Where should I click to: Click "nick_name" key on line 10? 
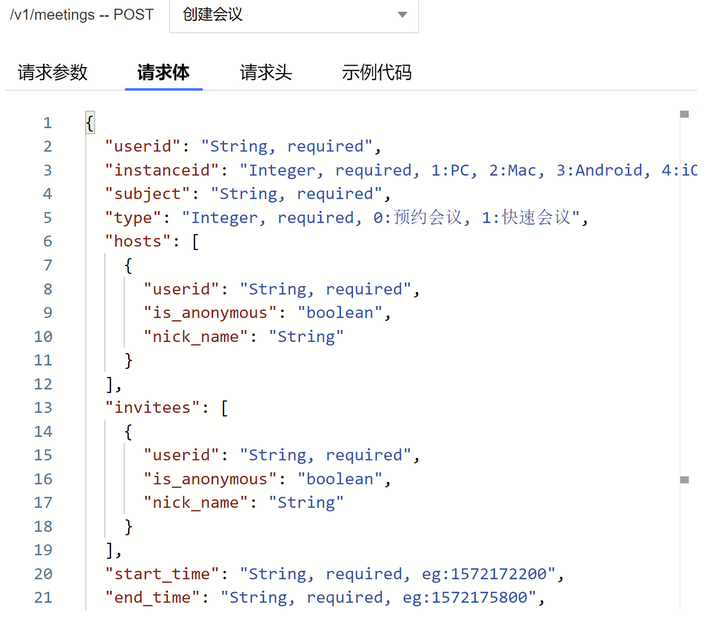[196, 337]
